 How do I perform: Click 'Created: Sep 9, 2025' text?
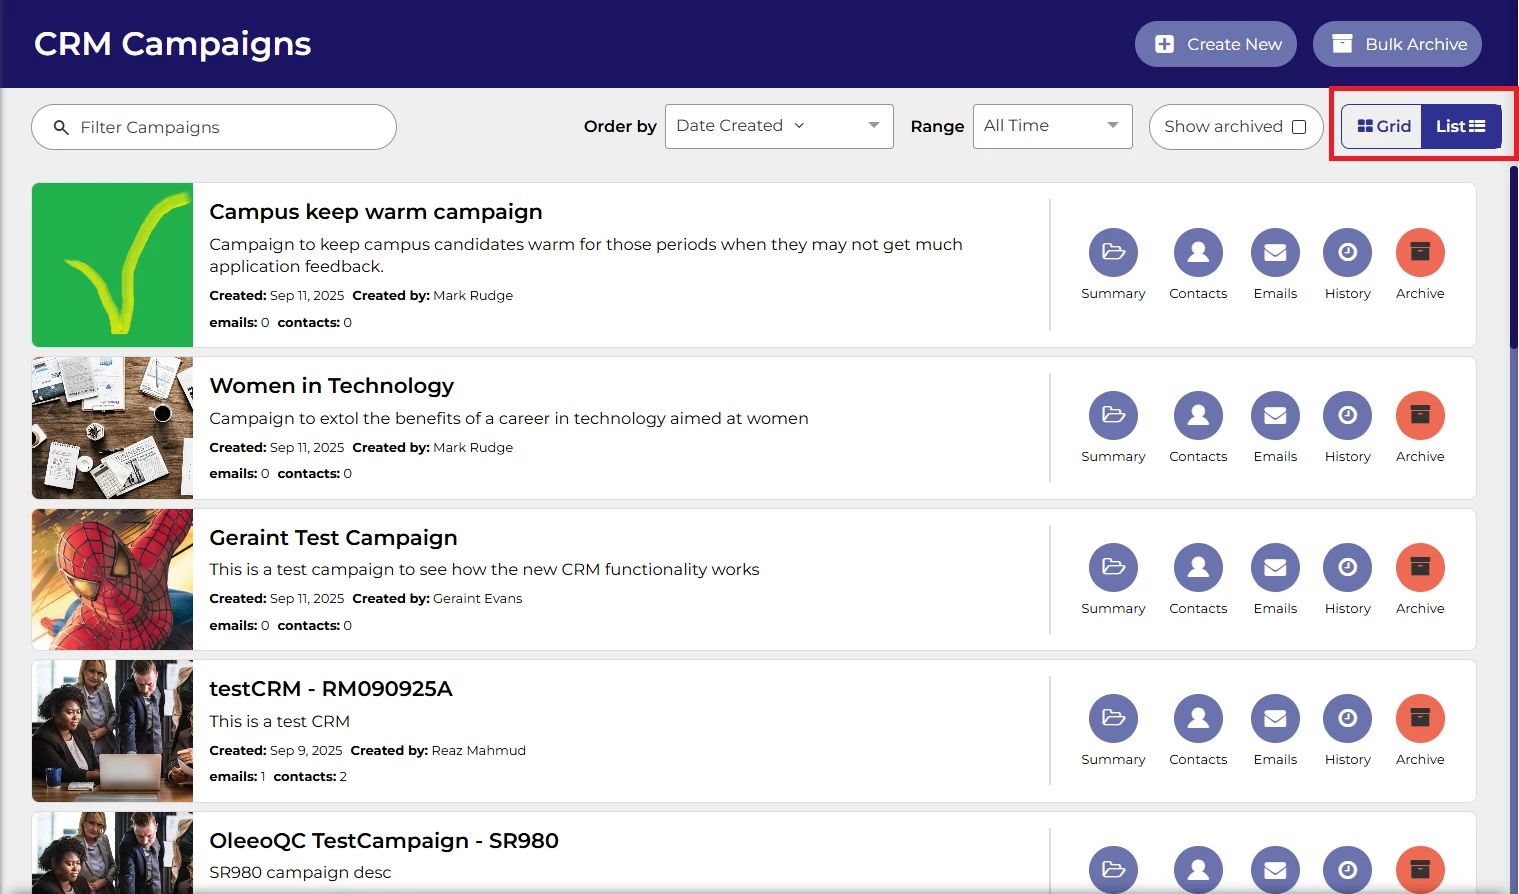(276, 751)
